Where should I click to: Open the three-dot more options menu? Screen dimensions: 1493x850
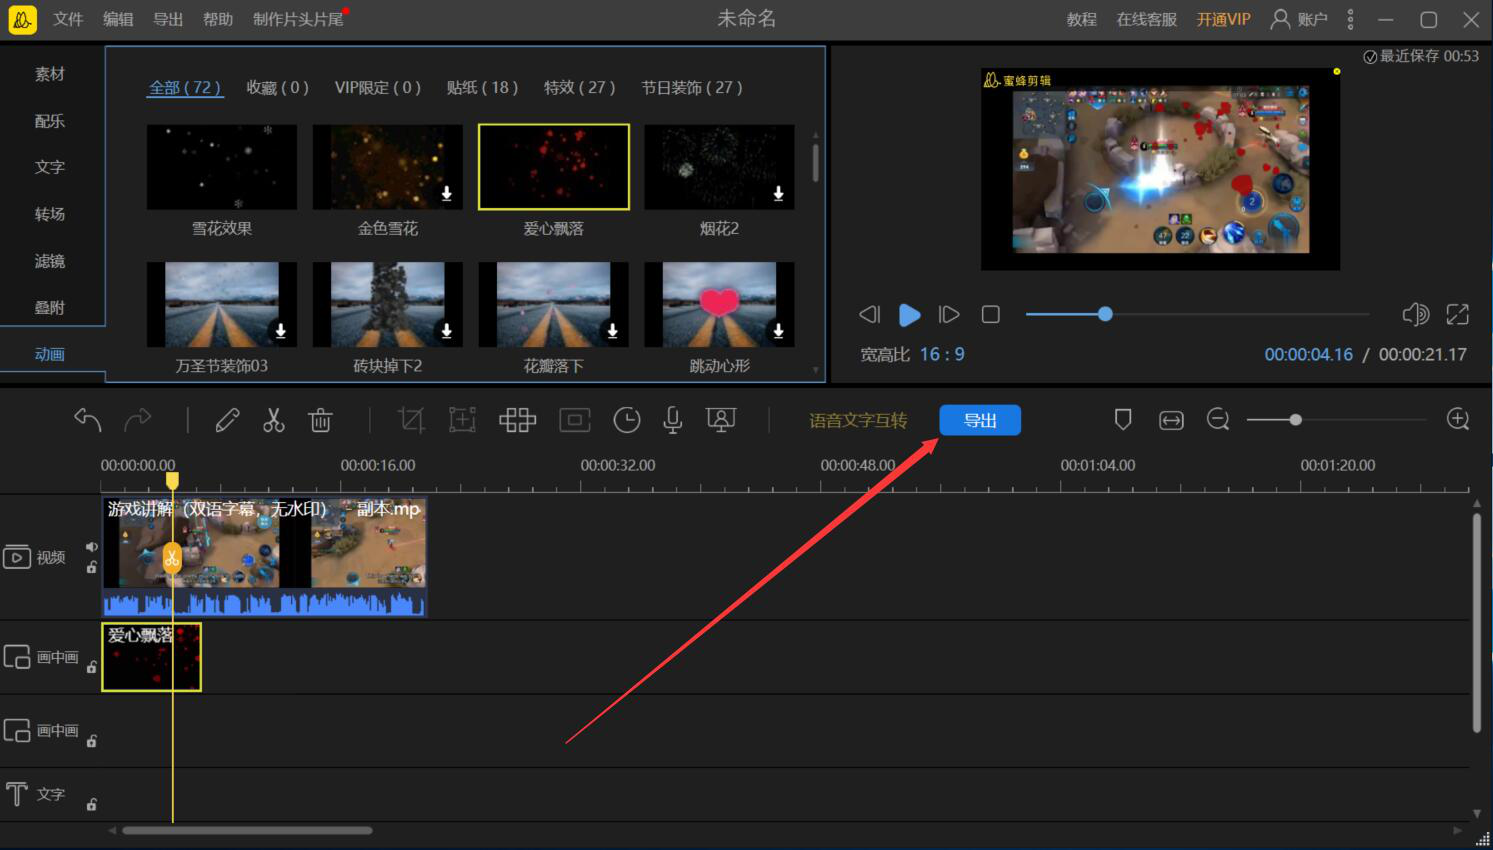[1350, 19]
